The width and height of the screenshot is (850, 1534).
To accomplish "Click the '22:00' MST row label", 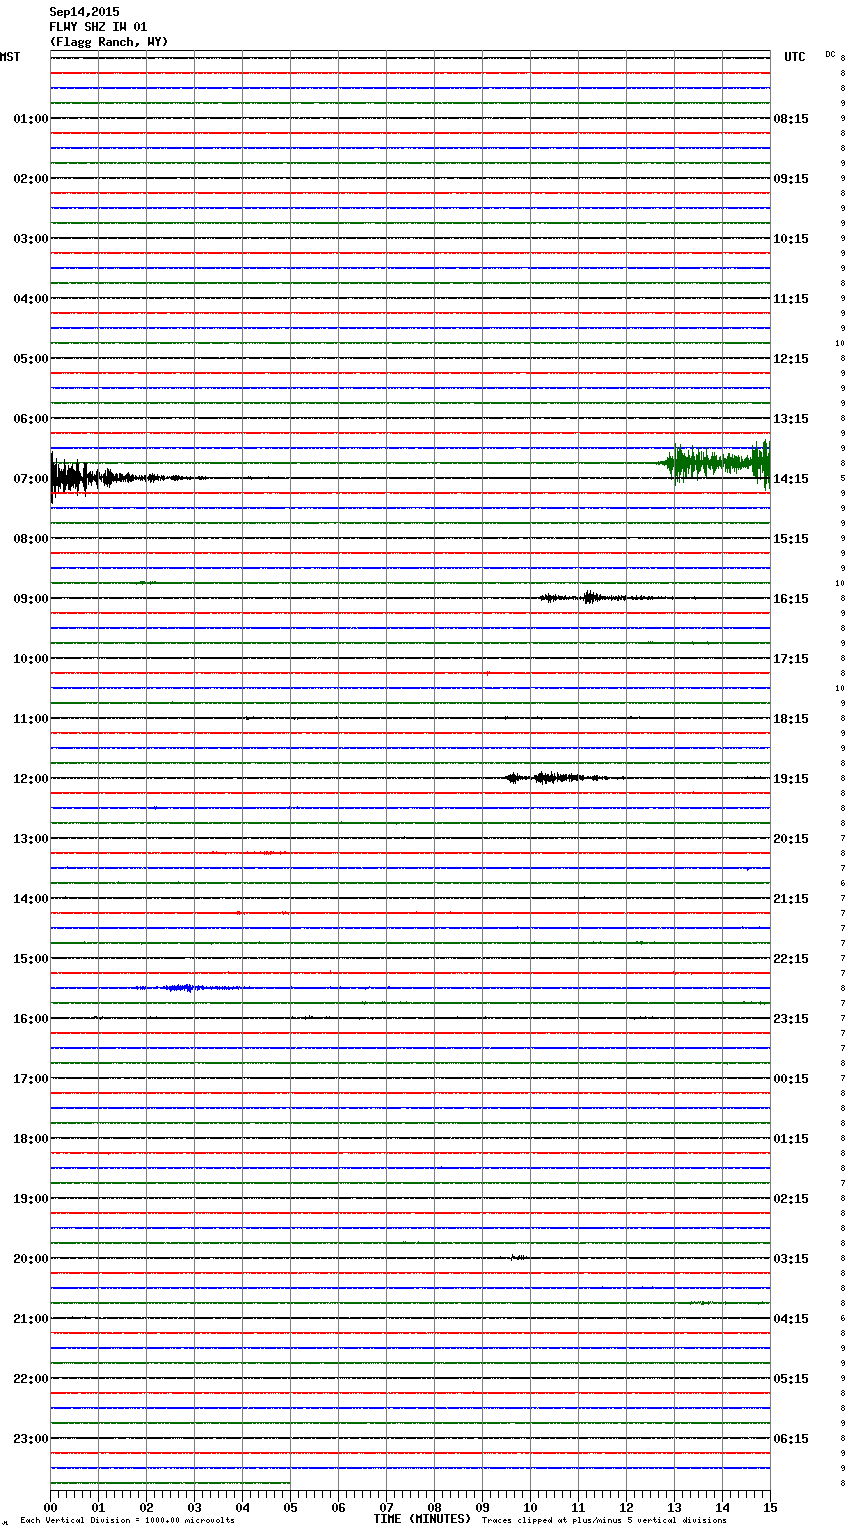I will [31, 1379].
